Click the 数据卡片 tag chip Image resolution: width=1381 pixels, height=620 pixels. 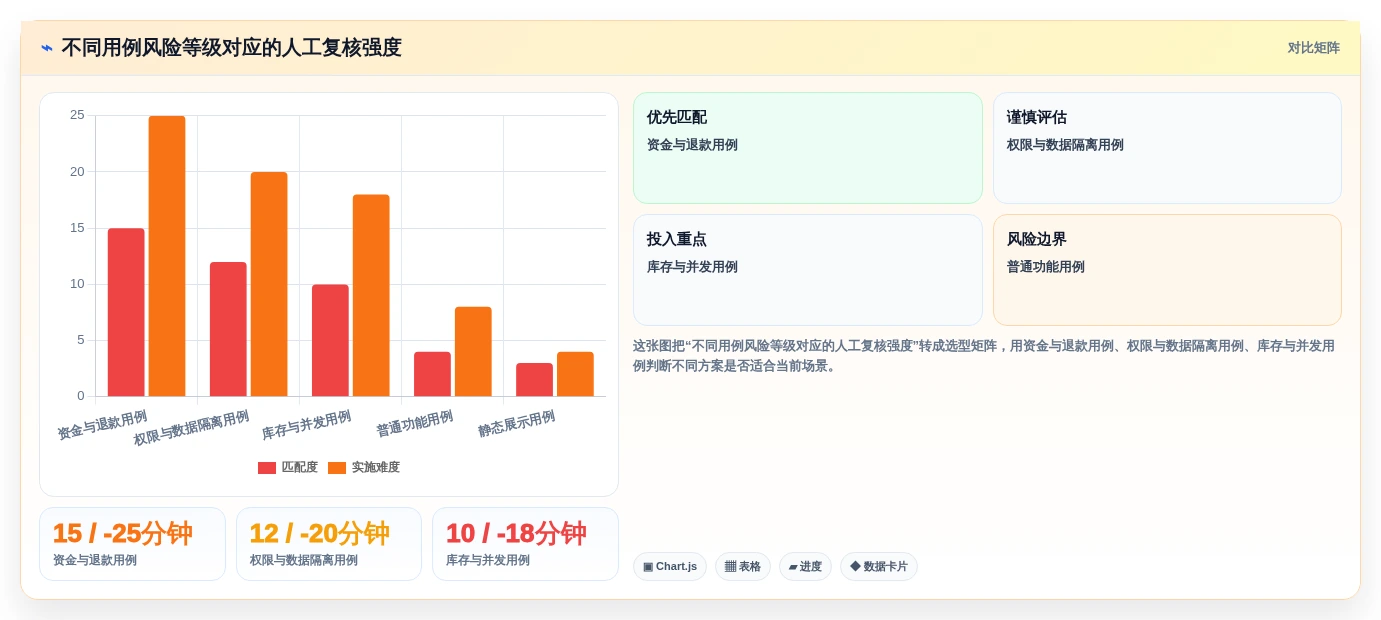[x=879, y=567]
